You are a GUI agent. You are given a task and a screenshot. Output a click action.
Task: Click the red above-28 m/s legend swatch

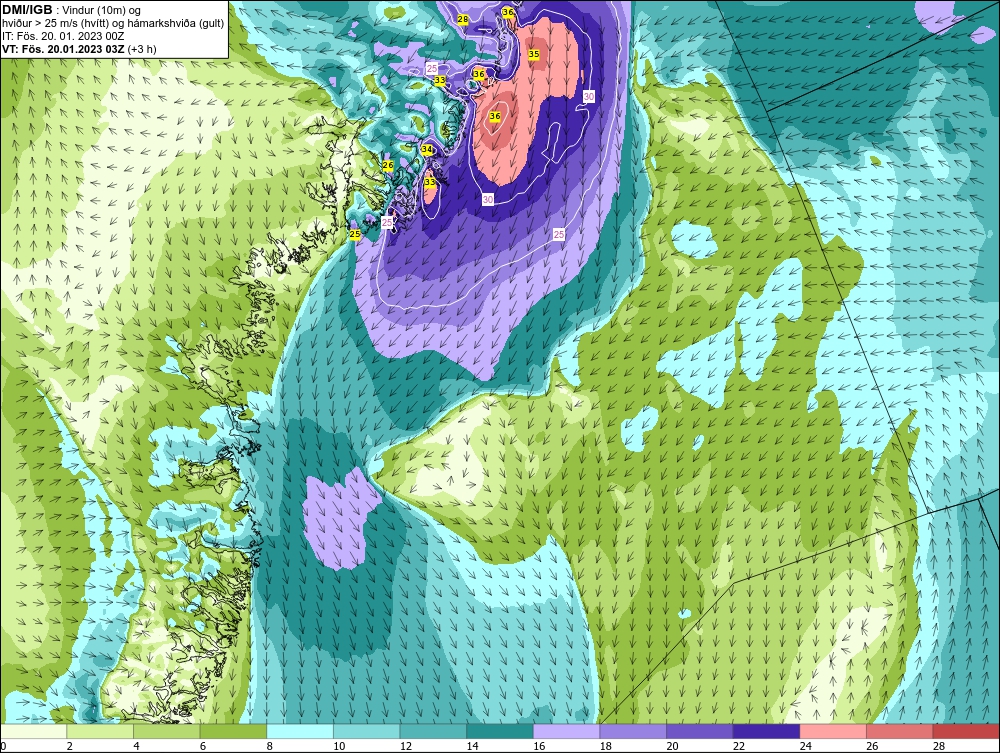point(966,731)
